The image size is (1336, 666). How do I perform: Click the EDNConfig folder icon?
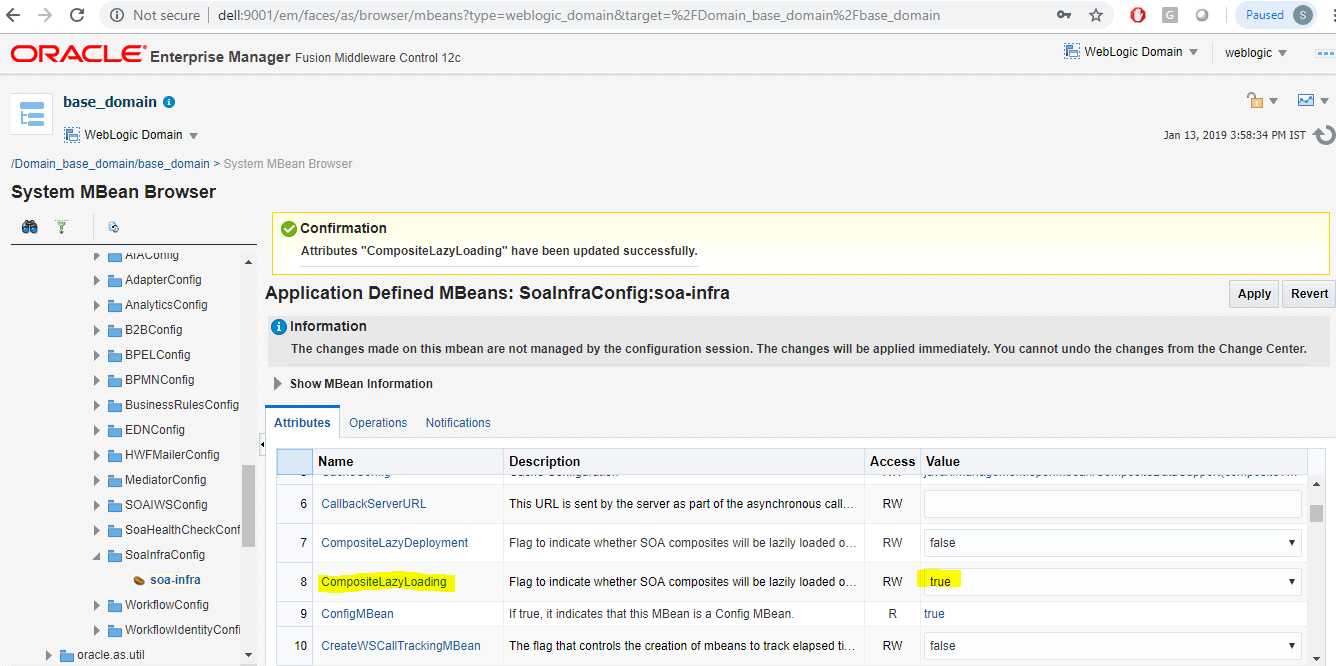[114, 430]
